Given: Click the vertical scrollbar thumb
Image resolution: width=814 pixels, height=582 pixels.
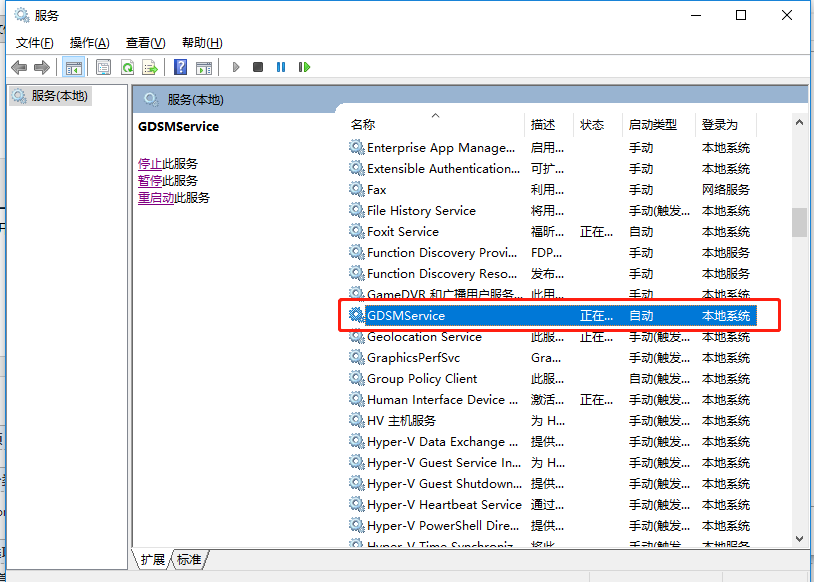Looking at the screenshot, I should [x=799, y=222].
